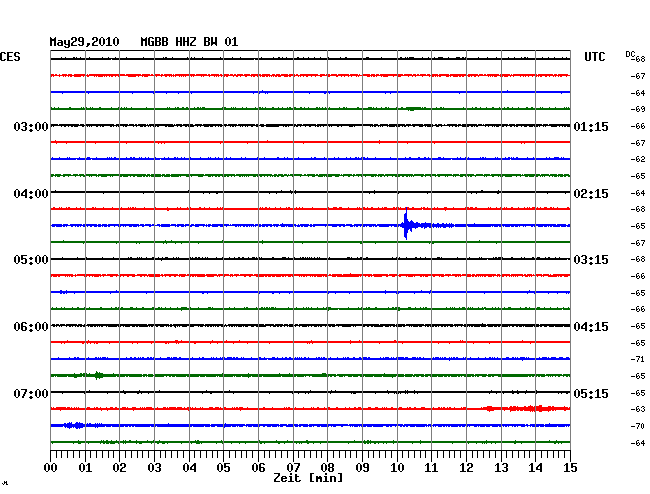
Task: Click the 05:15 UTC time label
Action: point(591,393)
